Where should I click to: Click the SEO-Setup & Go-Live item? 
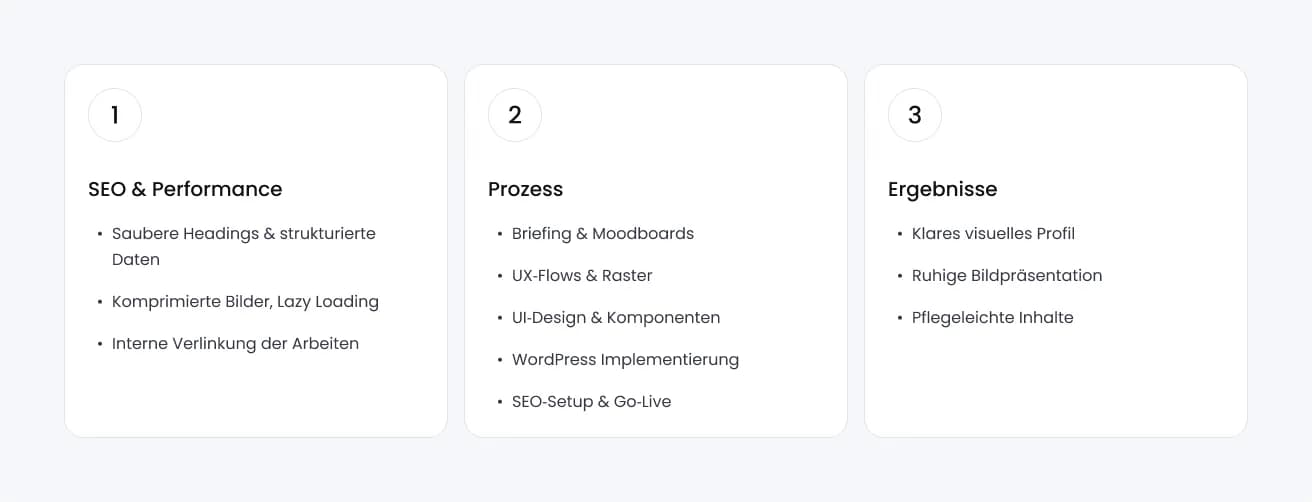[591, 401]
